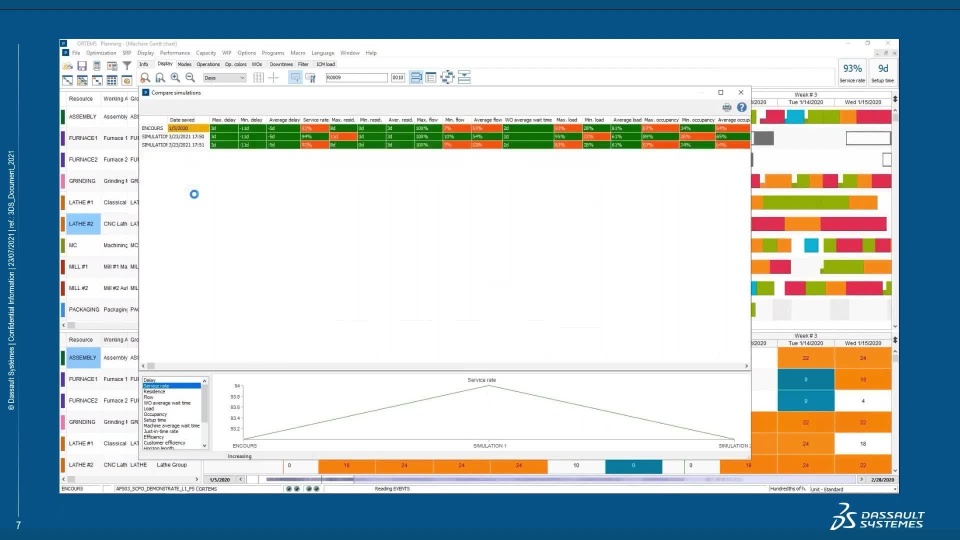This screenshot has width=960, height=540.
Task: Toggle the highlighted split view icon
Action: pyautogui.click(x=416, y=77)
